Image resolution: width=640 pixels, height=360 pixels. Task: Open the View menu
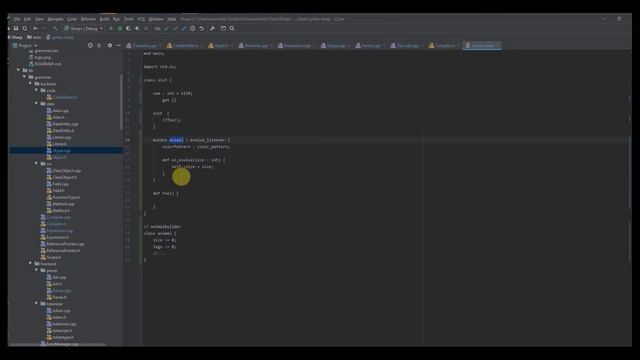point(39,19)
